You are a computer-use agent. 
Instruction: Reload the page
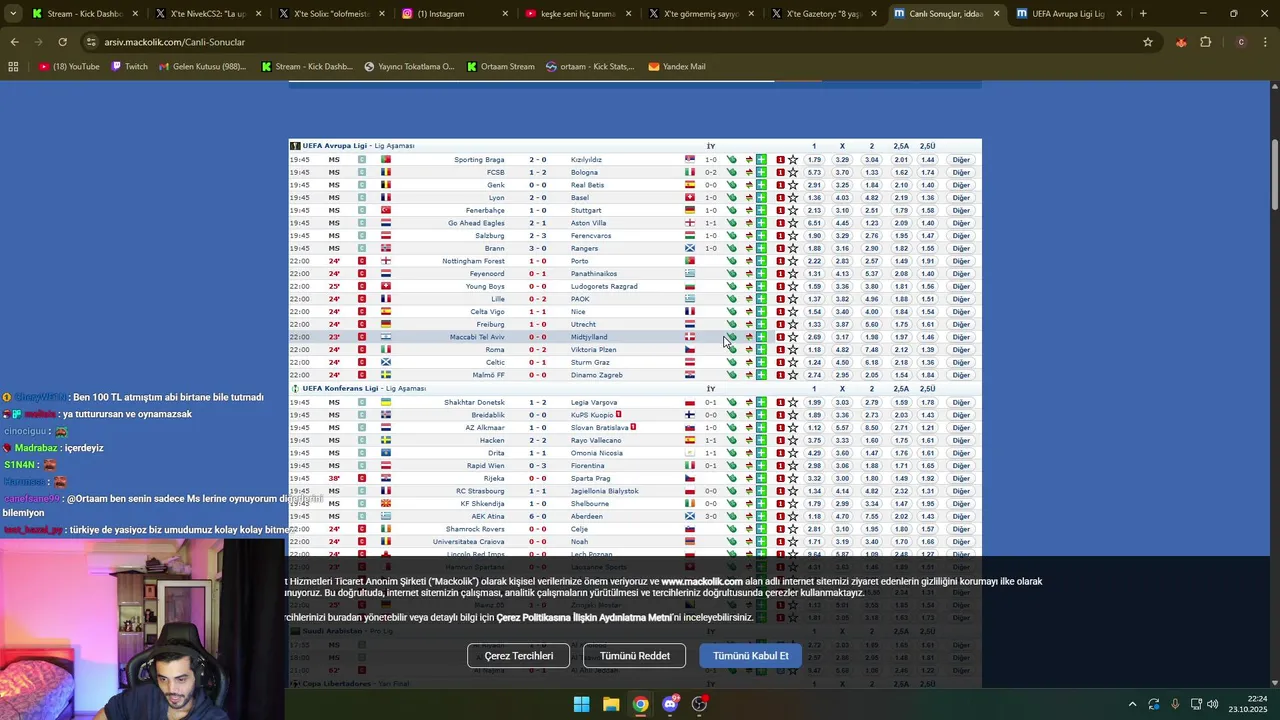[62, 42]
